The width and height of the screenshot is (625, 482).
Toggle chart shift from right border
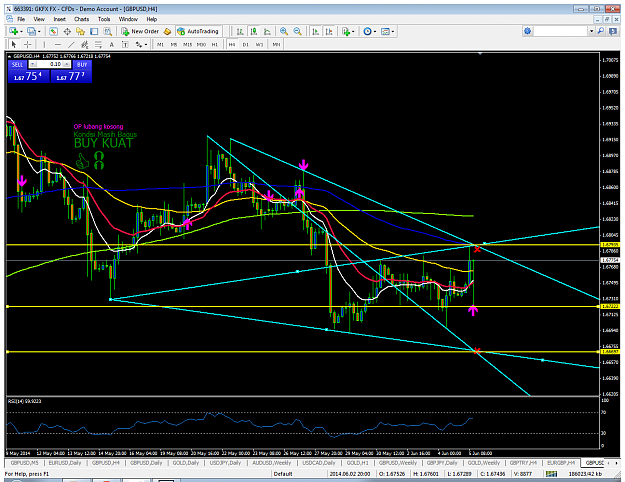coord(329,31)
